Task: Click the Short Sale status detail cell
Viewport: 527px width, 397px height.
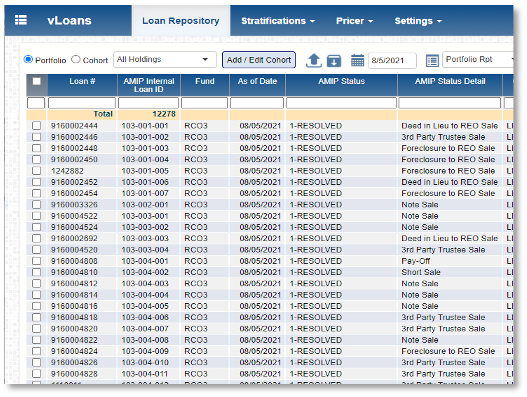Action: [x=421, y=272]
